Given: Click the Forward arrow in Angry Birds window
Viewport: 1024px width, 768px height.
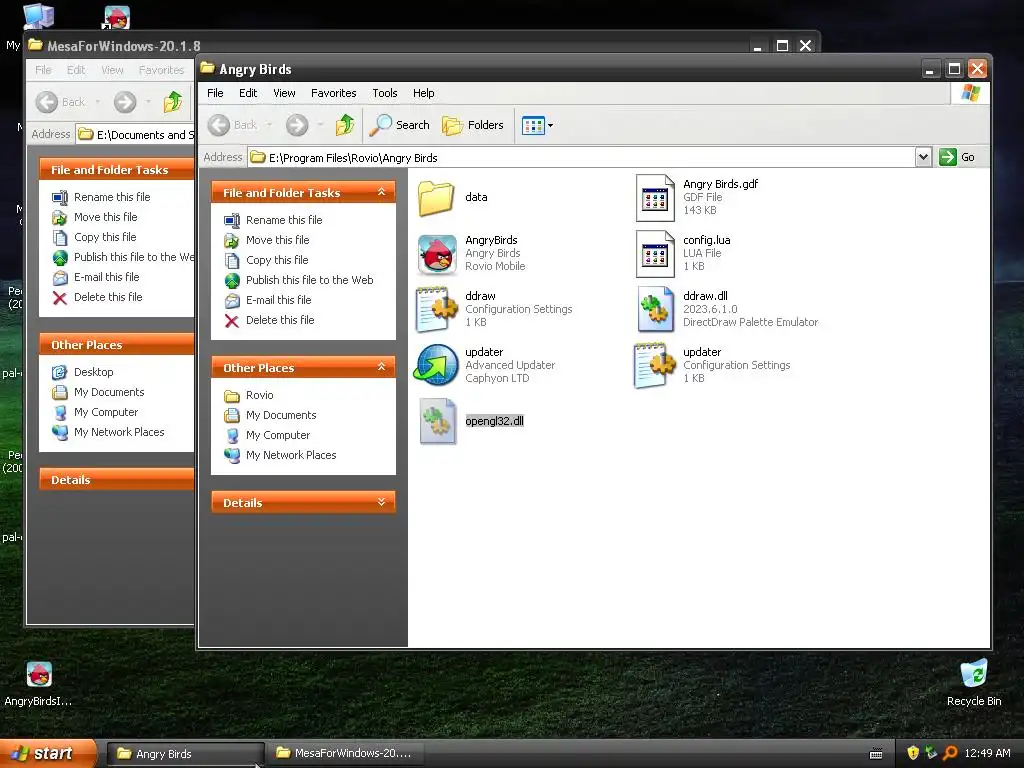Looking at the screenshot, I should (297, 125).
